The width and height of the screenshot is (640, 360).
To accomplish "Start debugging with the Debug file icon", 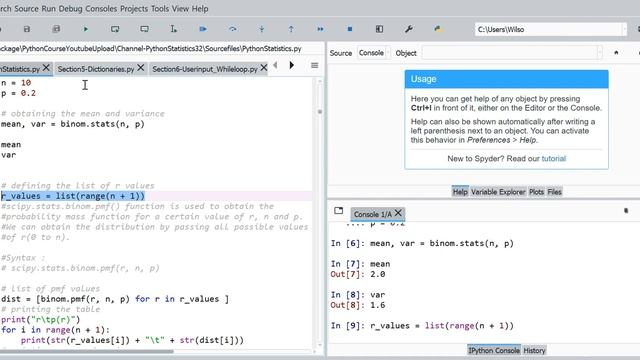I will click(x=203, y=29).
